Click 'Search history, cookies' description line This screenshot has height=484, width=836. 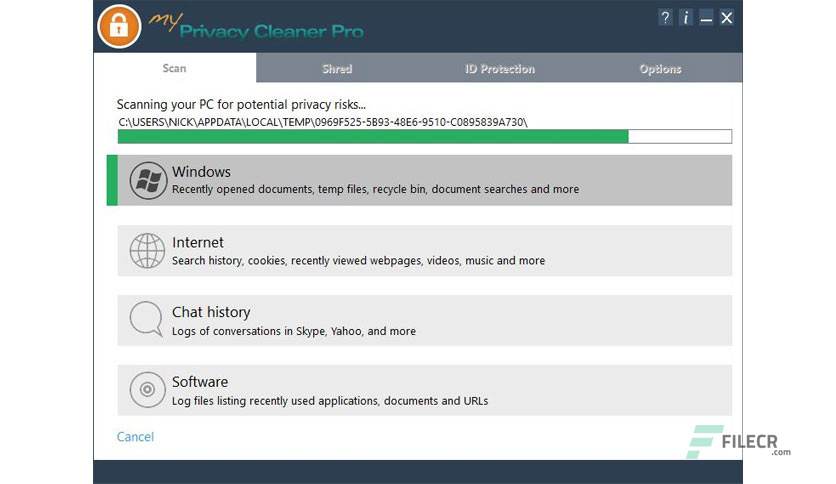(x=358, y=261)
